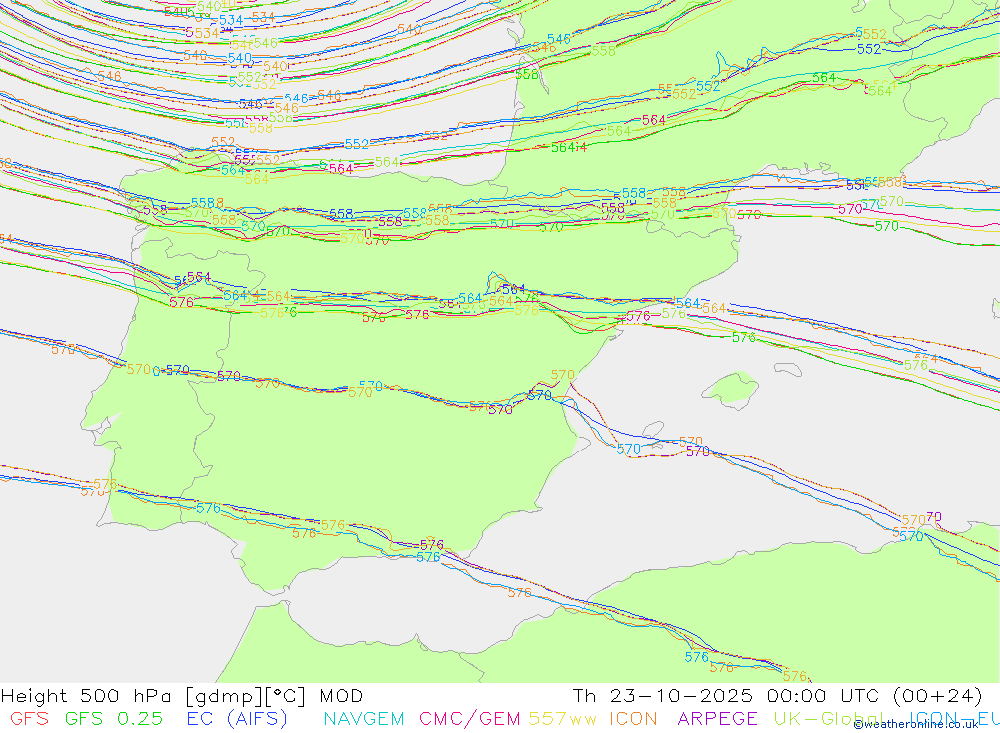Viewport: 1000px width, 733px height.
Task: Select the cyan NAVGEM legend label
Action: [364, 719]
